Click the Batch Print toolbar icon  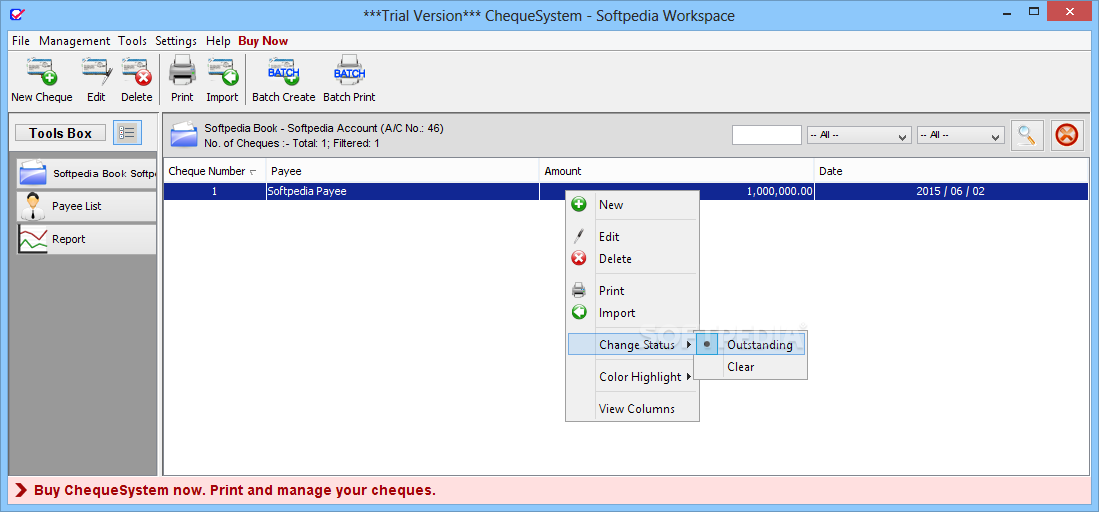(x=349, y=72)
